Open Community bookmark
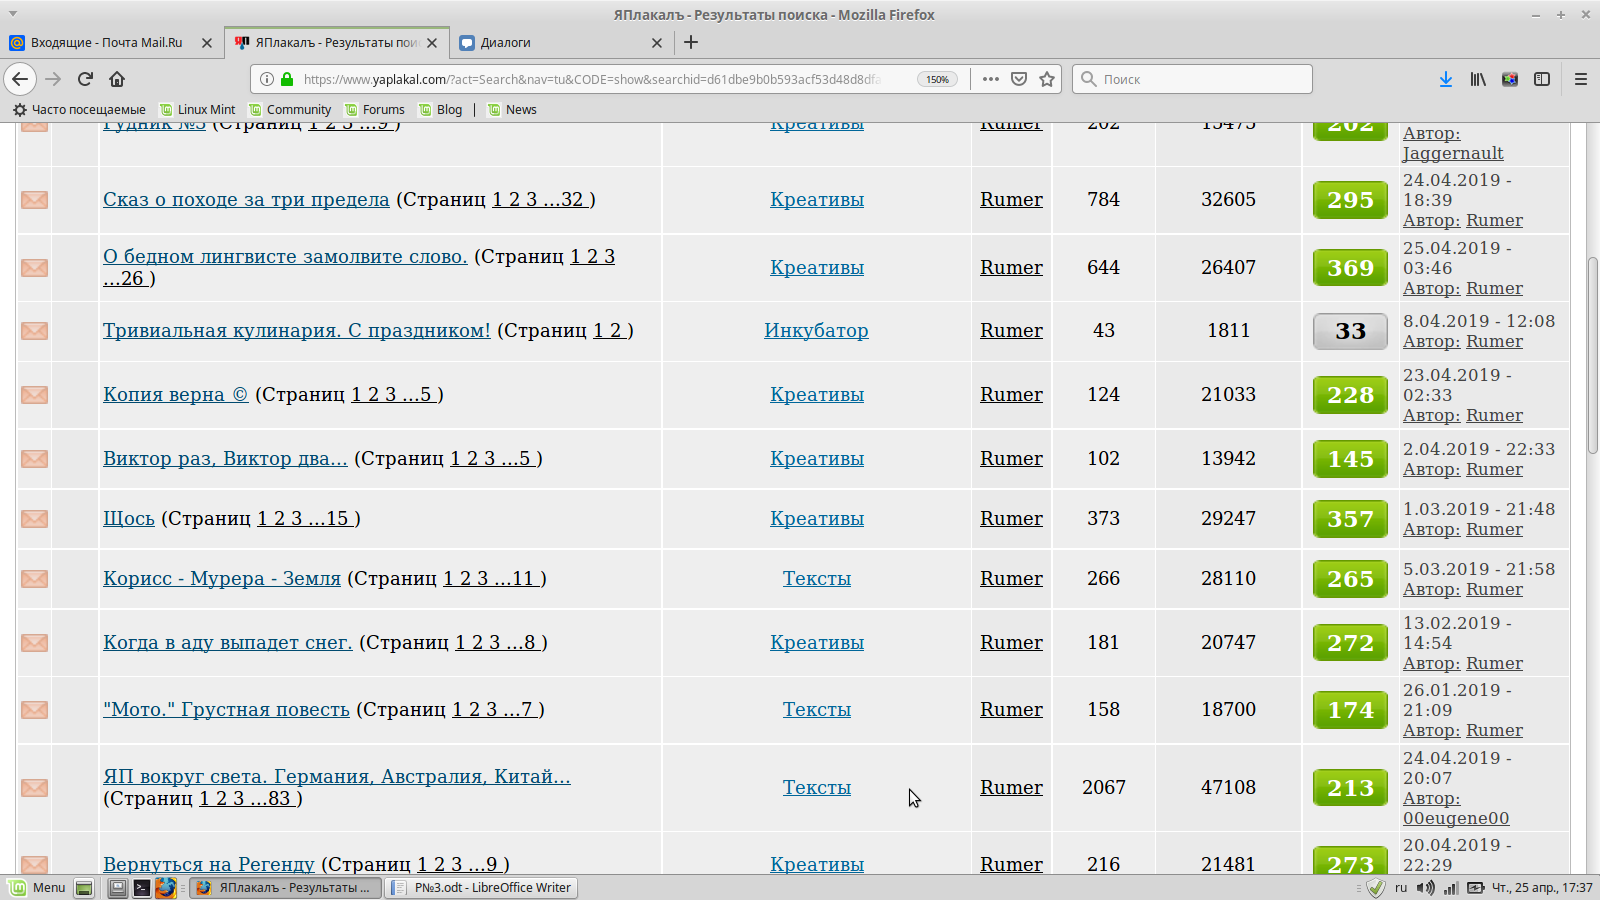Screen dimensions: 1600x900 pos(290,110)
